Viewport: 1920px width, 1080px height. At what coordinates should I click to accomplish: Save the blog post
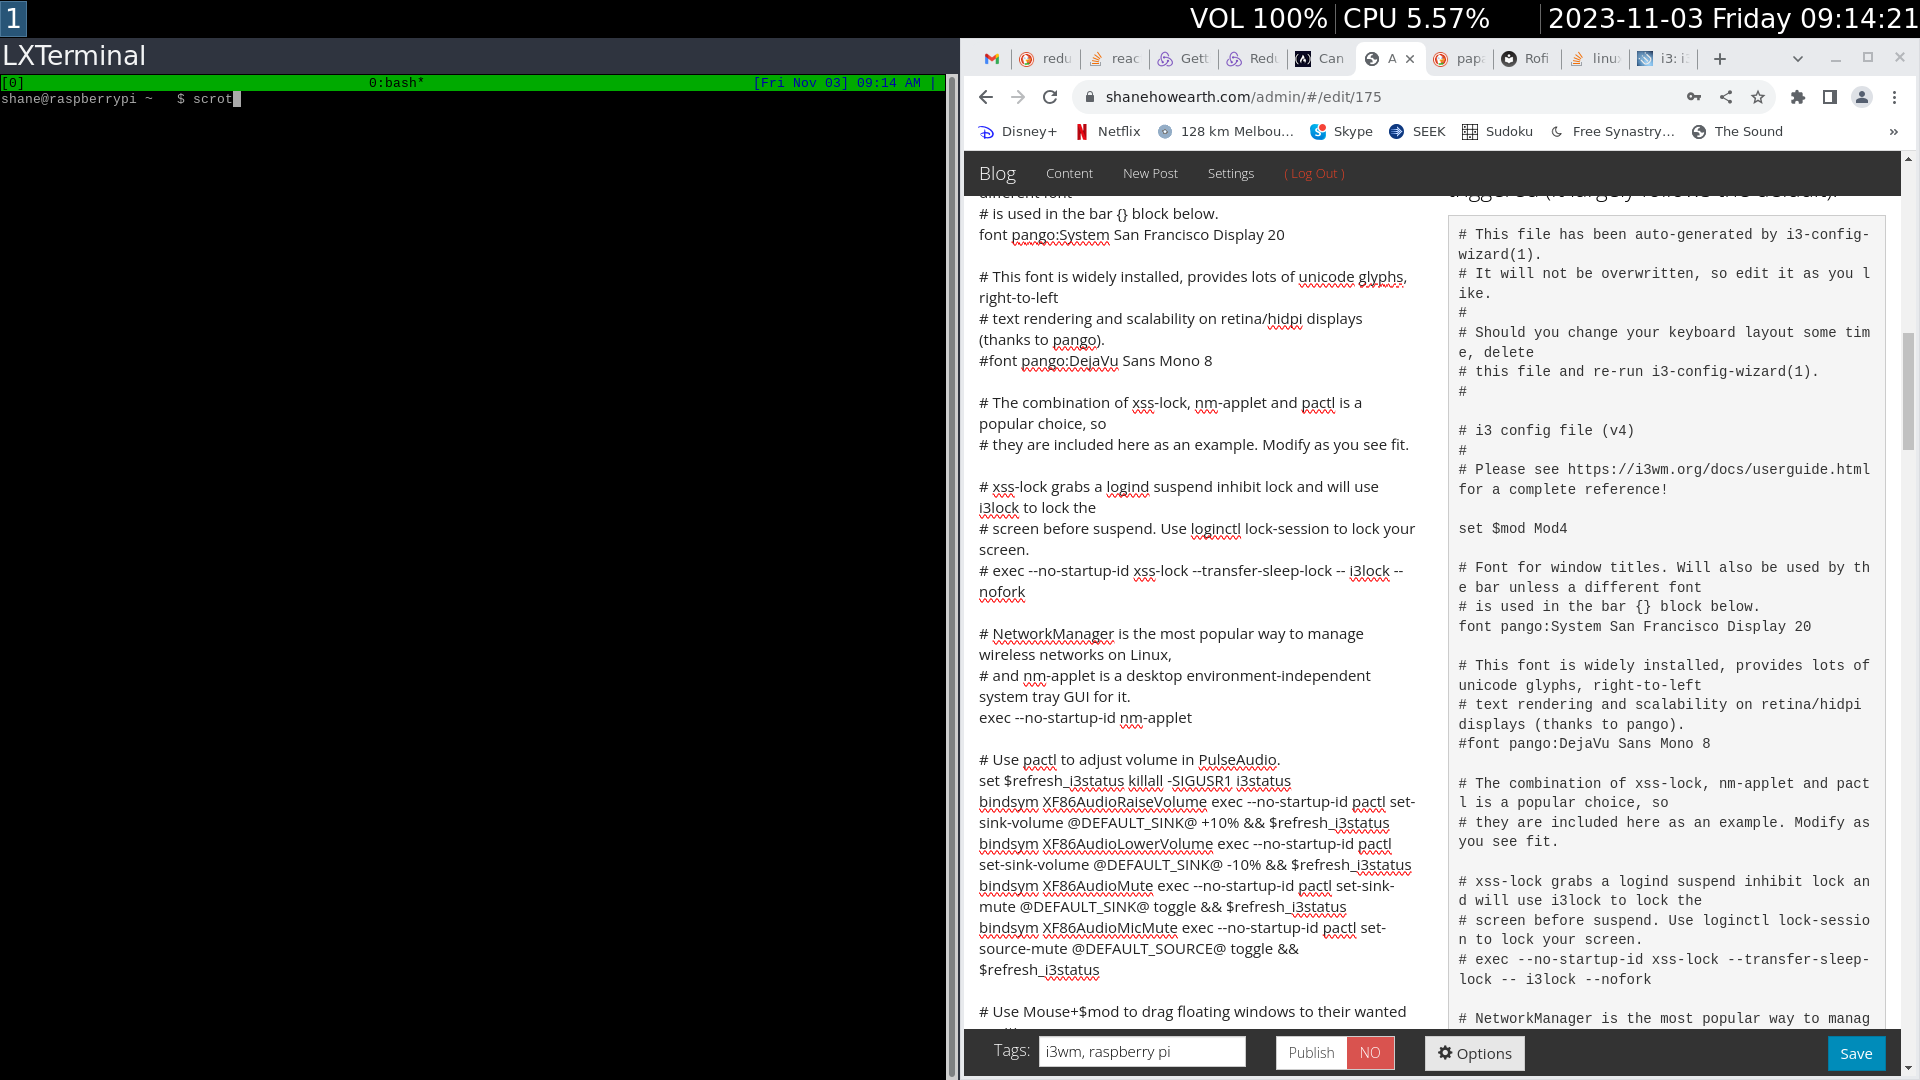point(1856,1053)
